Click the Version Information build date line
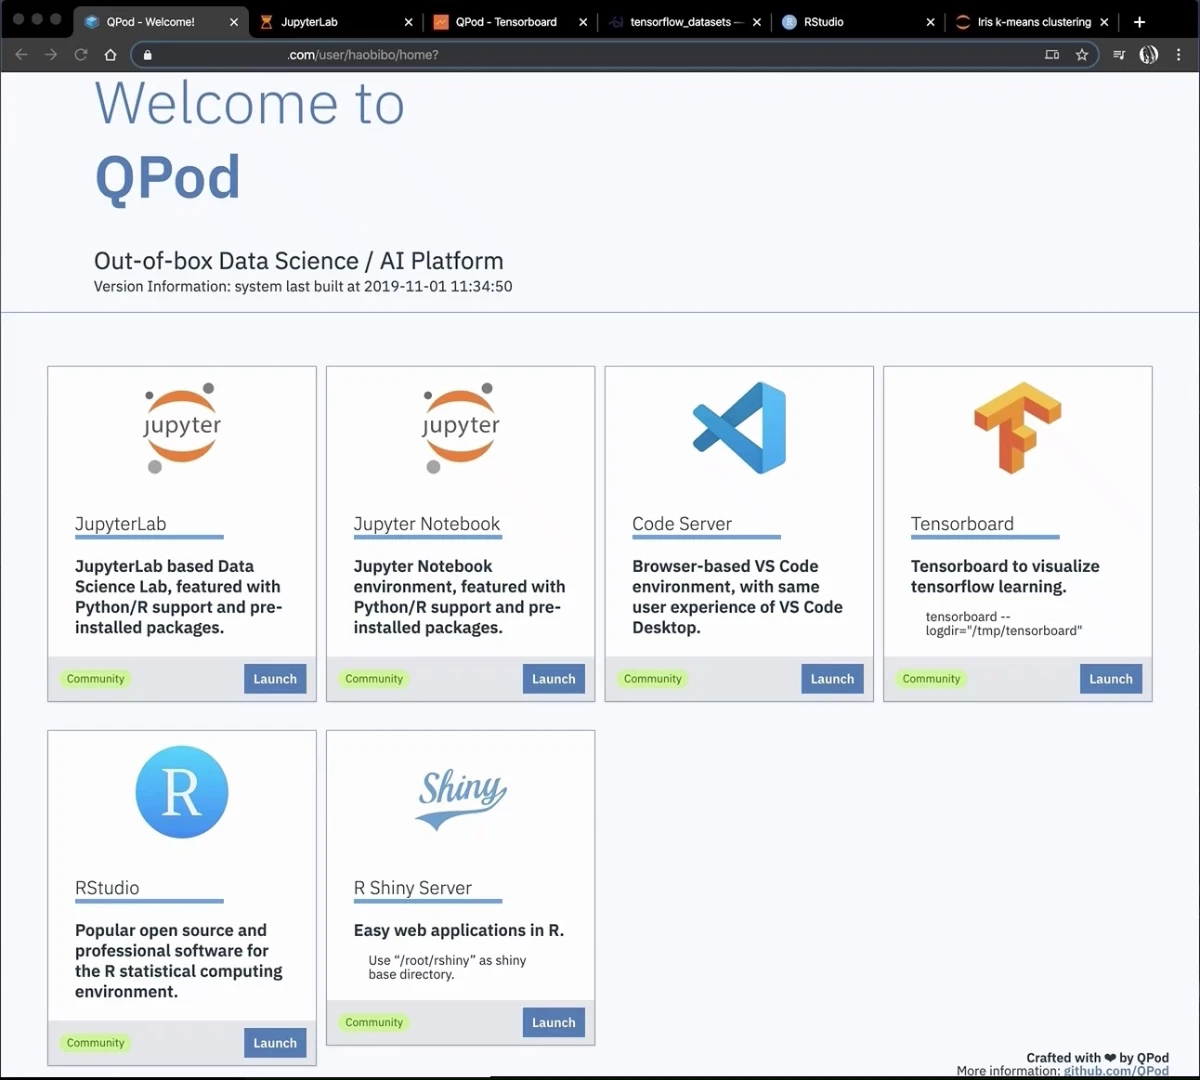1200x1080 pixels. pos(303,286)
